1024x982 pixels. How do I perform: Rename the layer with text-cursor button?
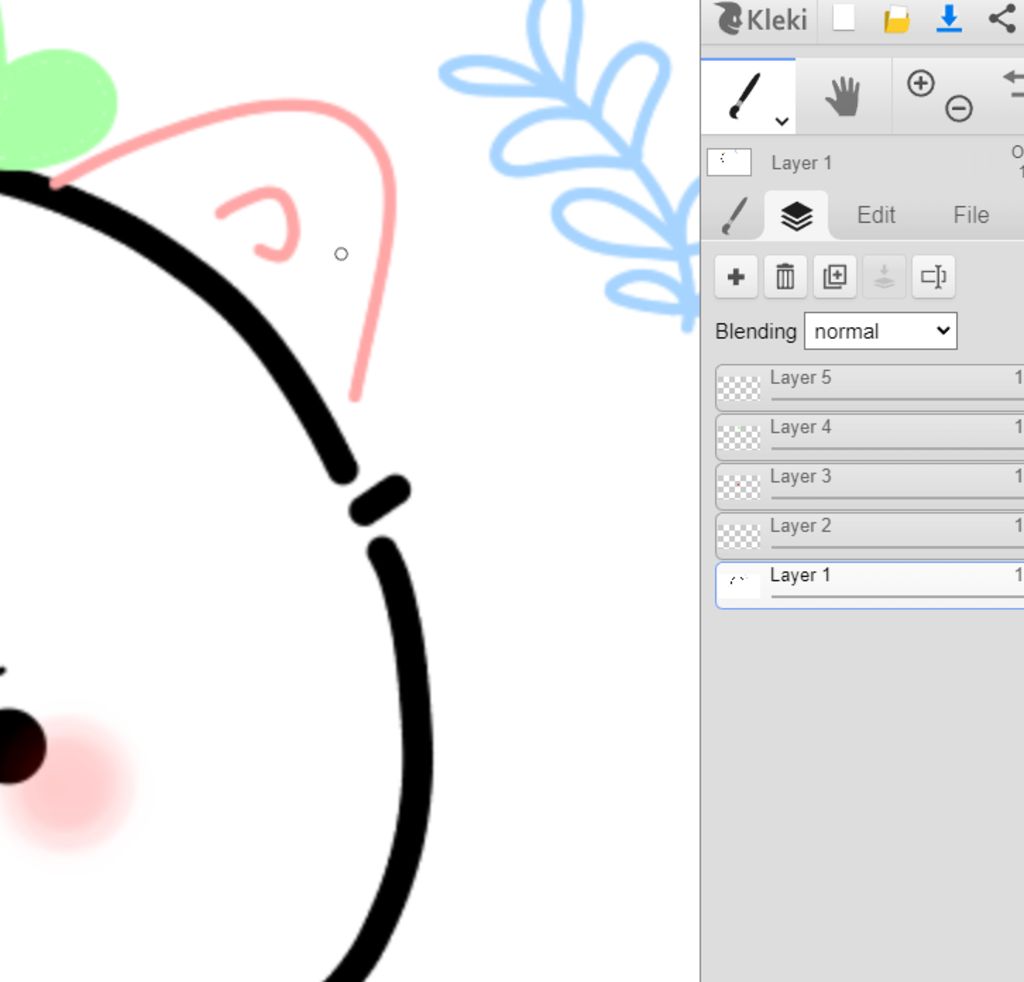[933, 277]
